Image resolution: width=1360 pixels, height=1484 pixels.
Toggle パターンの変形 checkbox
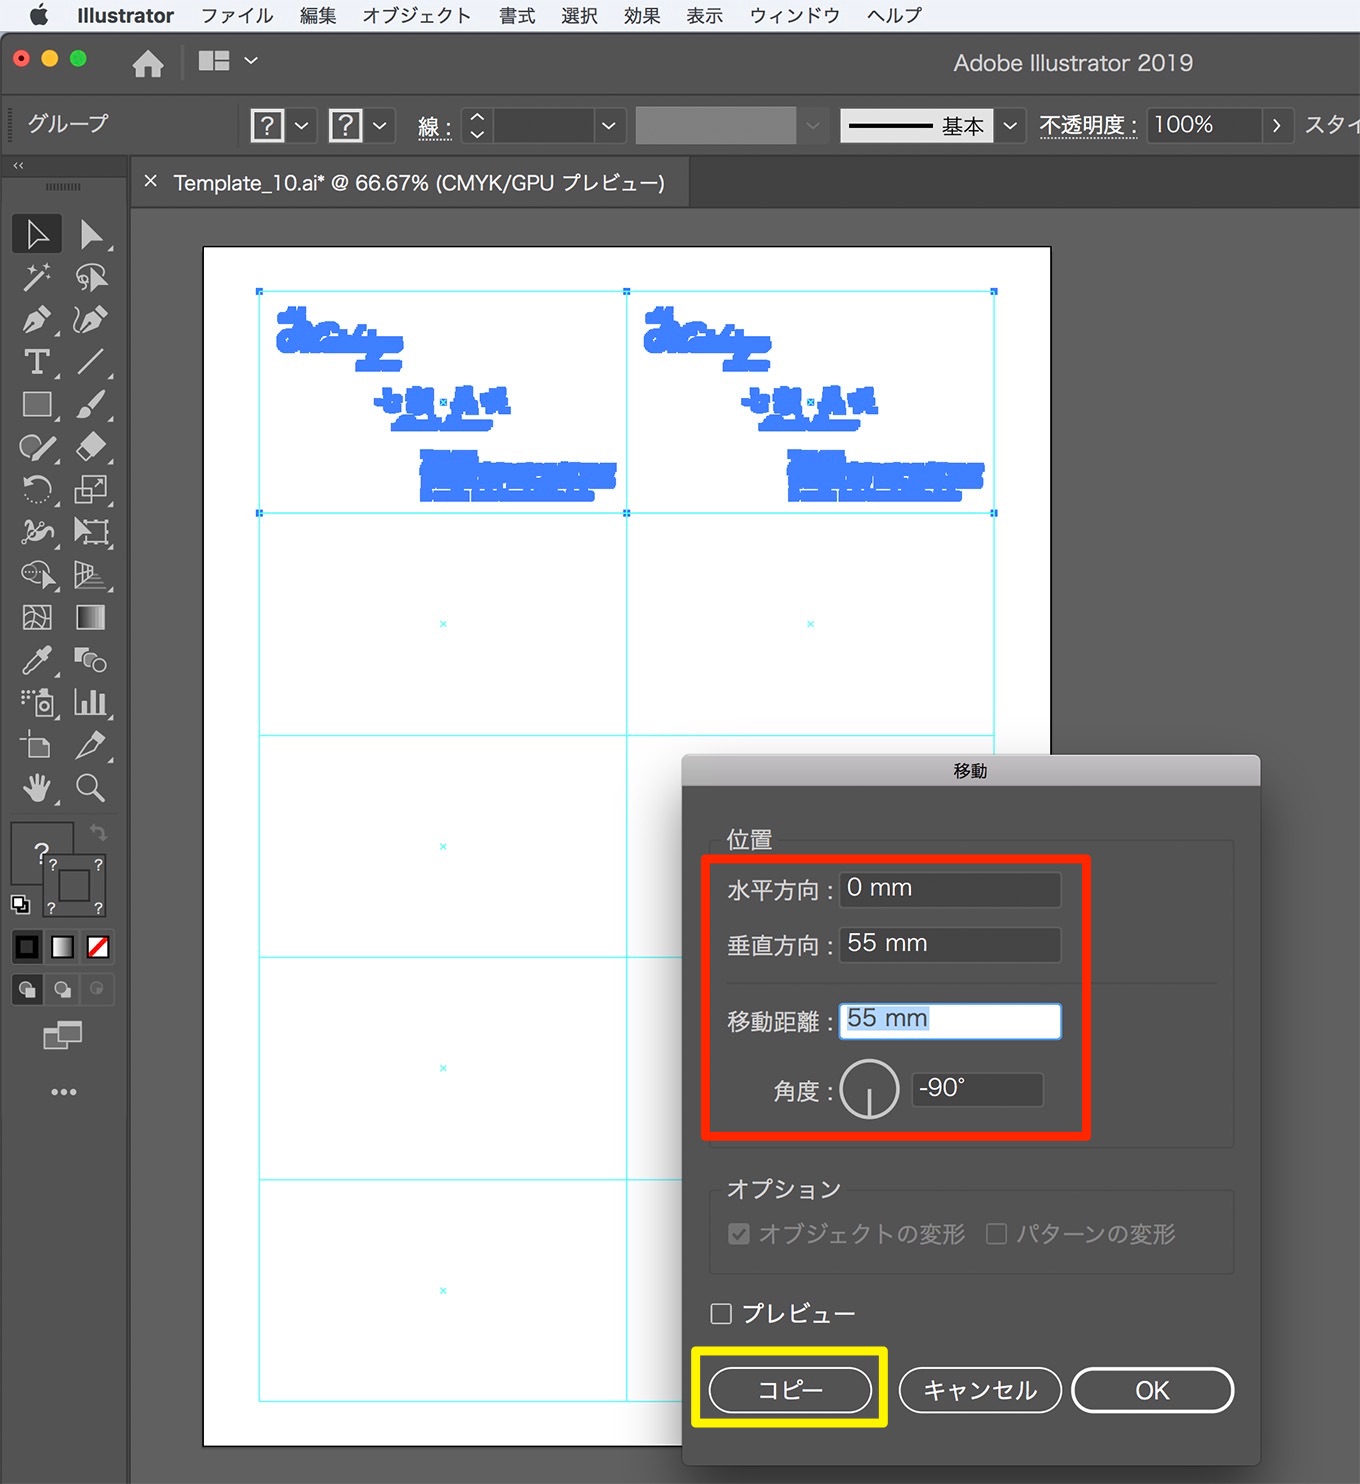996,1234
